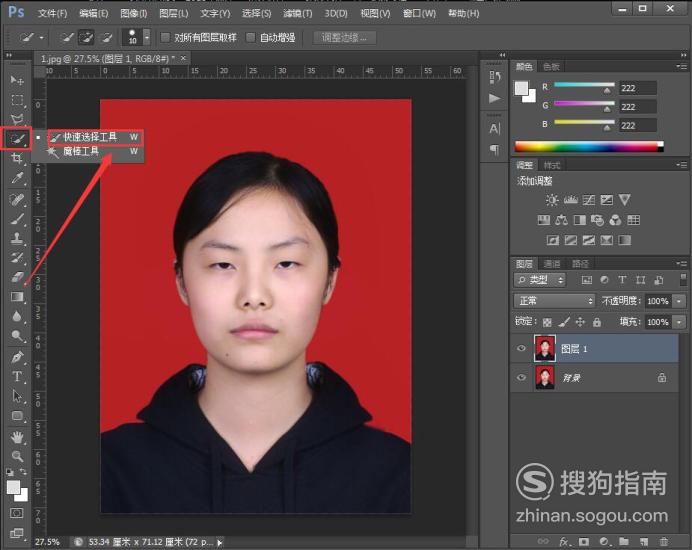
Task: Select the Zoom tool
Action: [17, 456]
